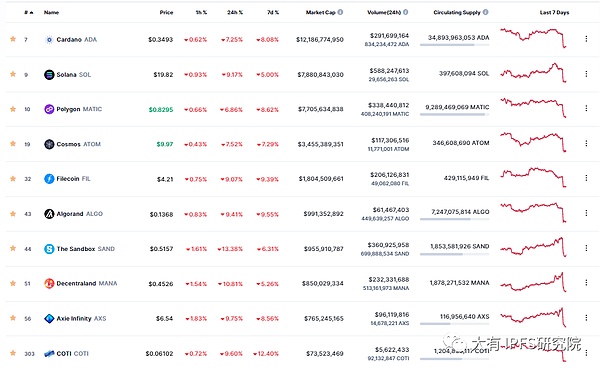The height and width of the screenshot is (370, 600).
Task: Open The Sandbox SAND coin page
Action: pos(86,249)
